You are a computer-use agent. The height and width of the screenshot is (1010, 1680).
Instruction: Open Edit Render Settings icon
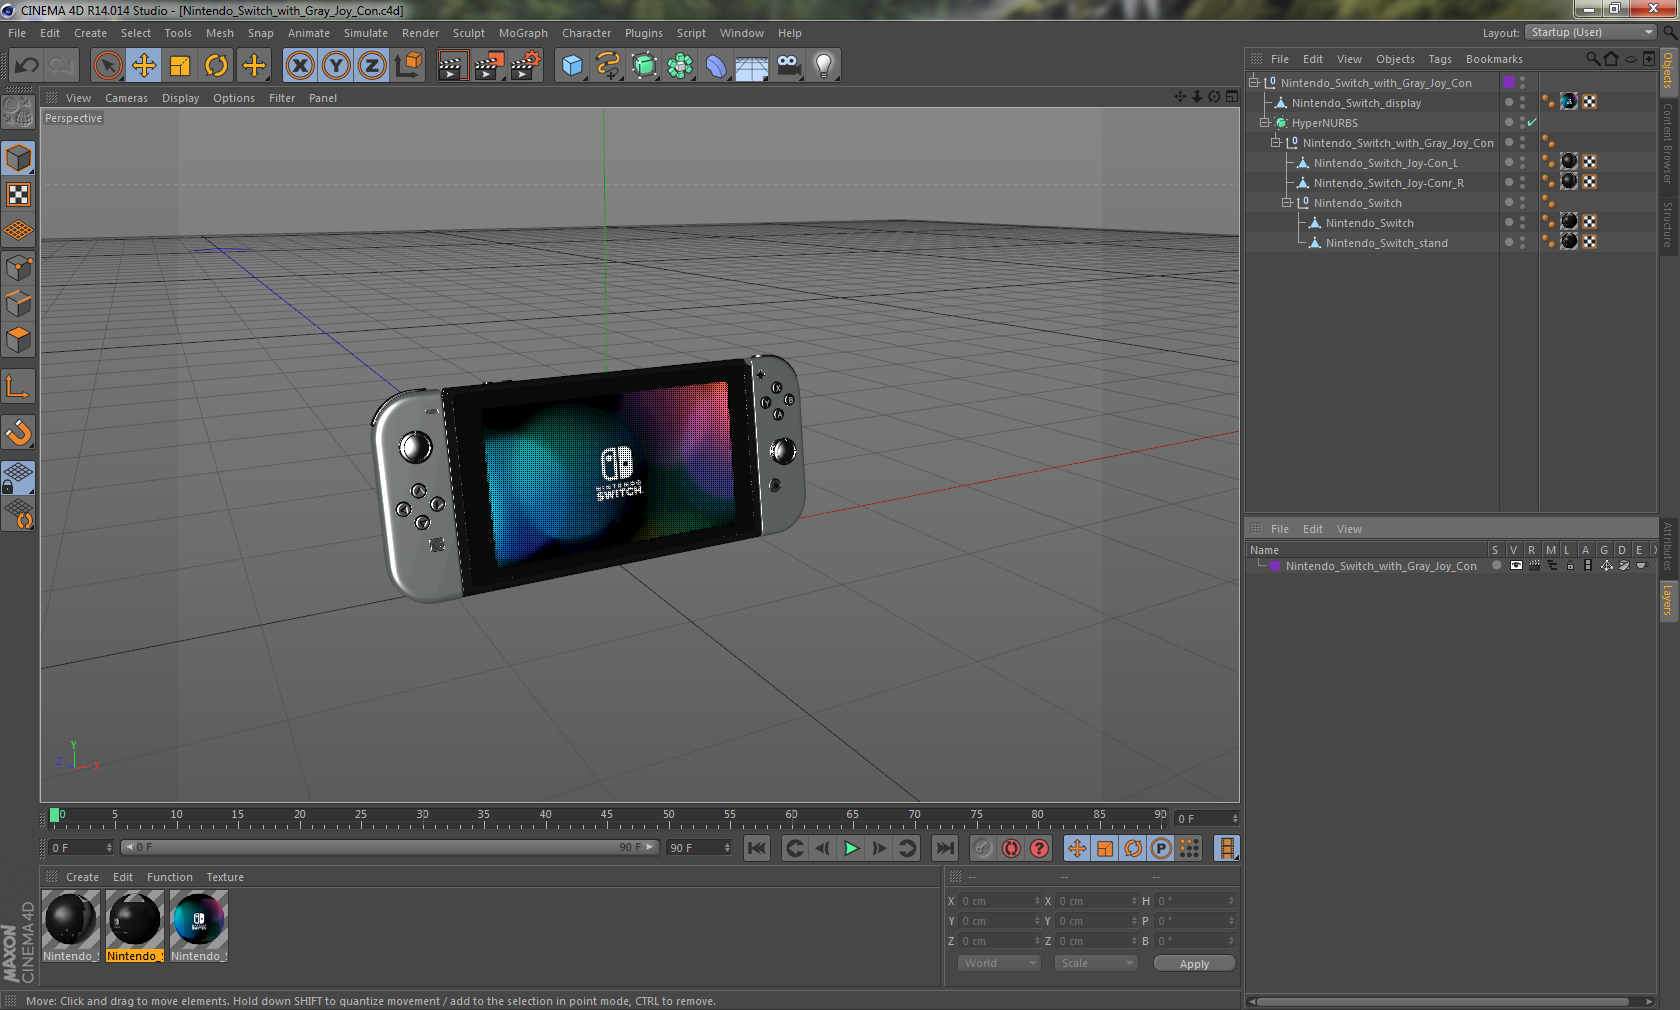(x=525, y=66)
